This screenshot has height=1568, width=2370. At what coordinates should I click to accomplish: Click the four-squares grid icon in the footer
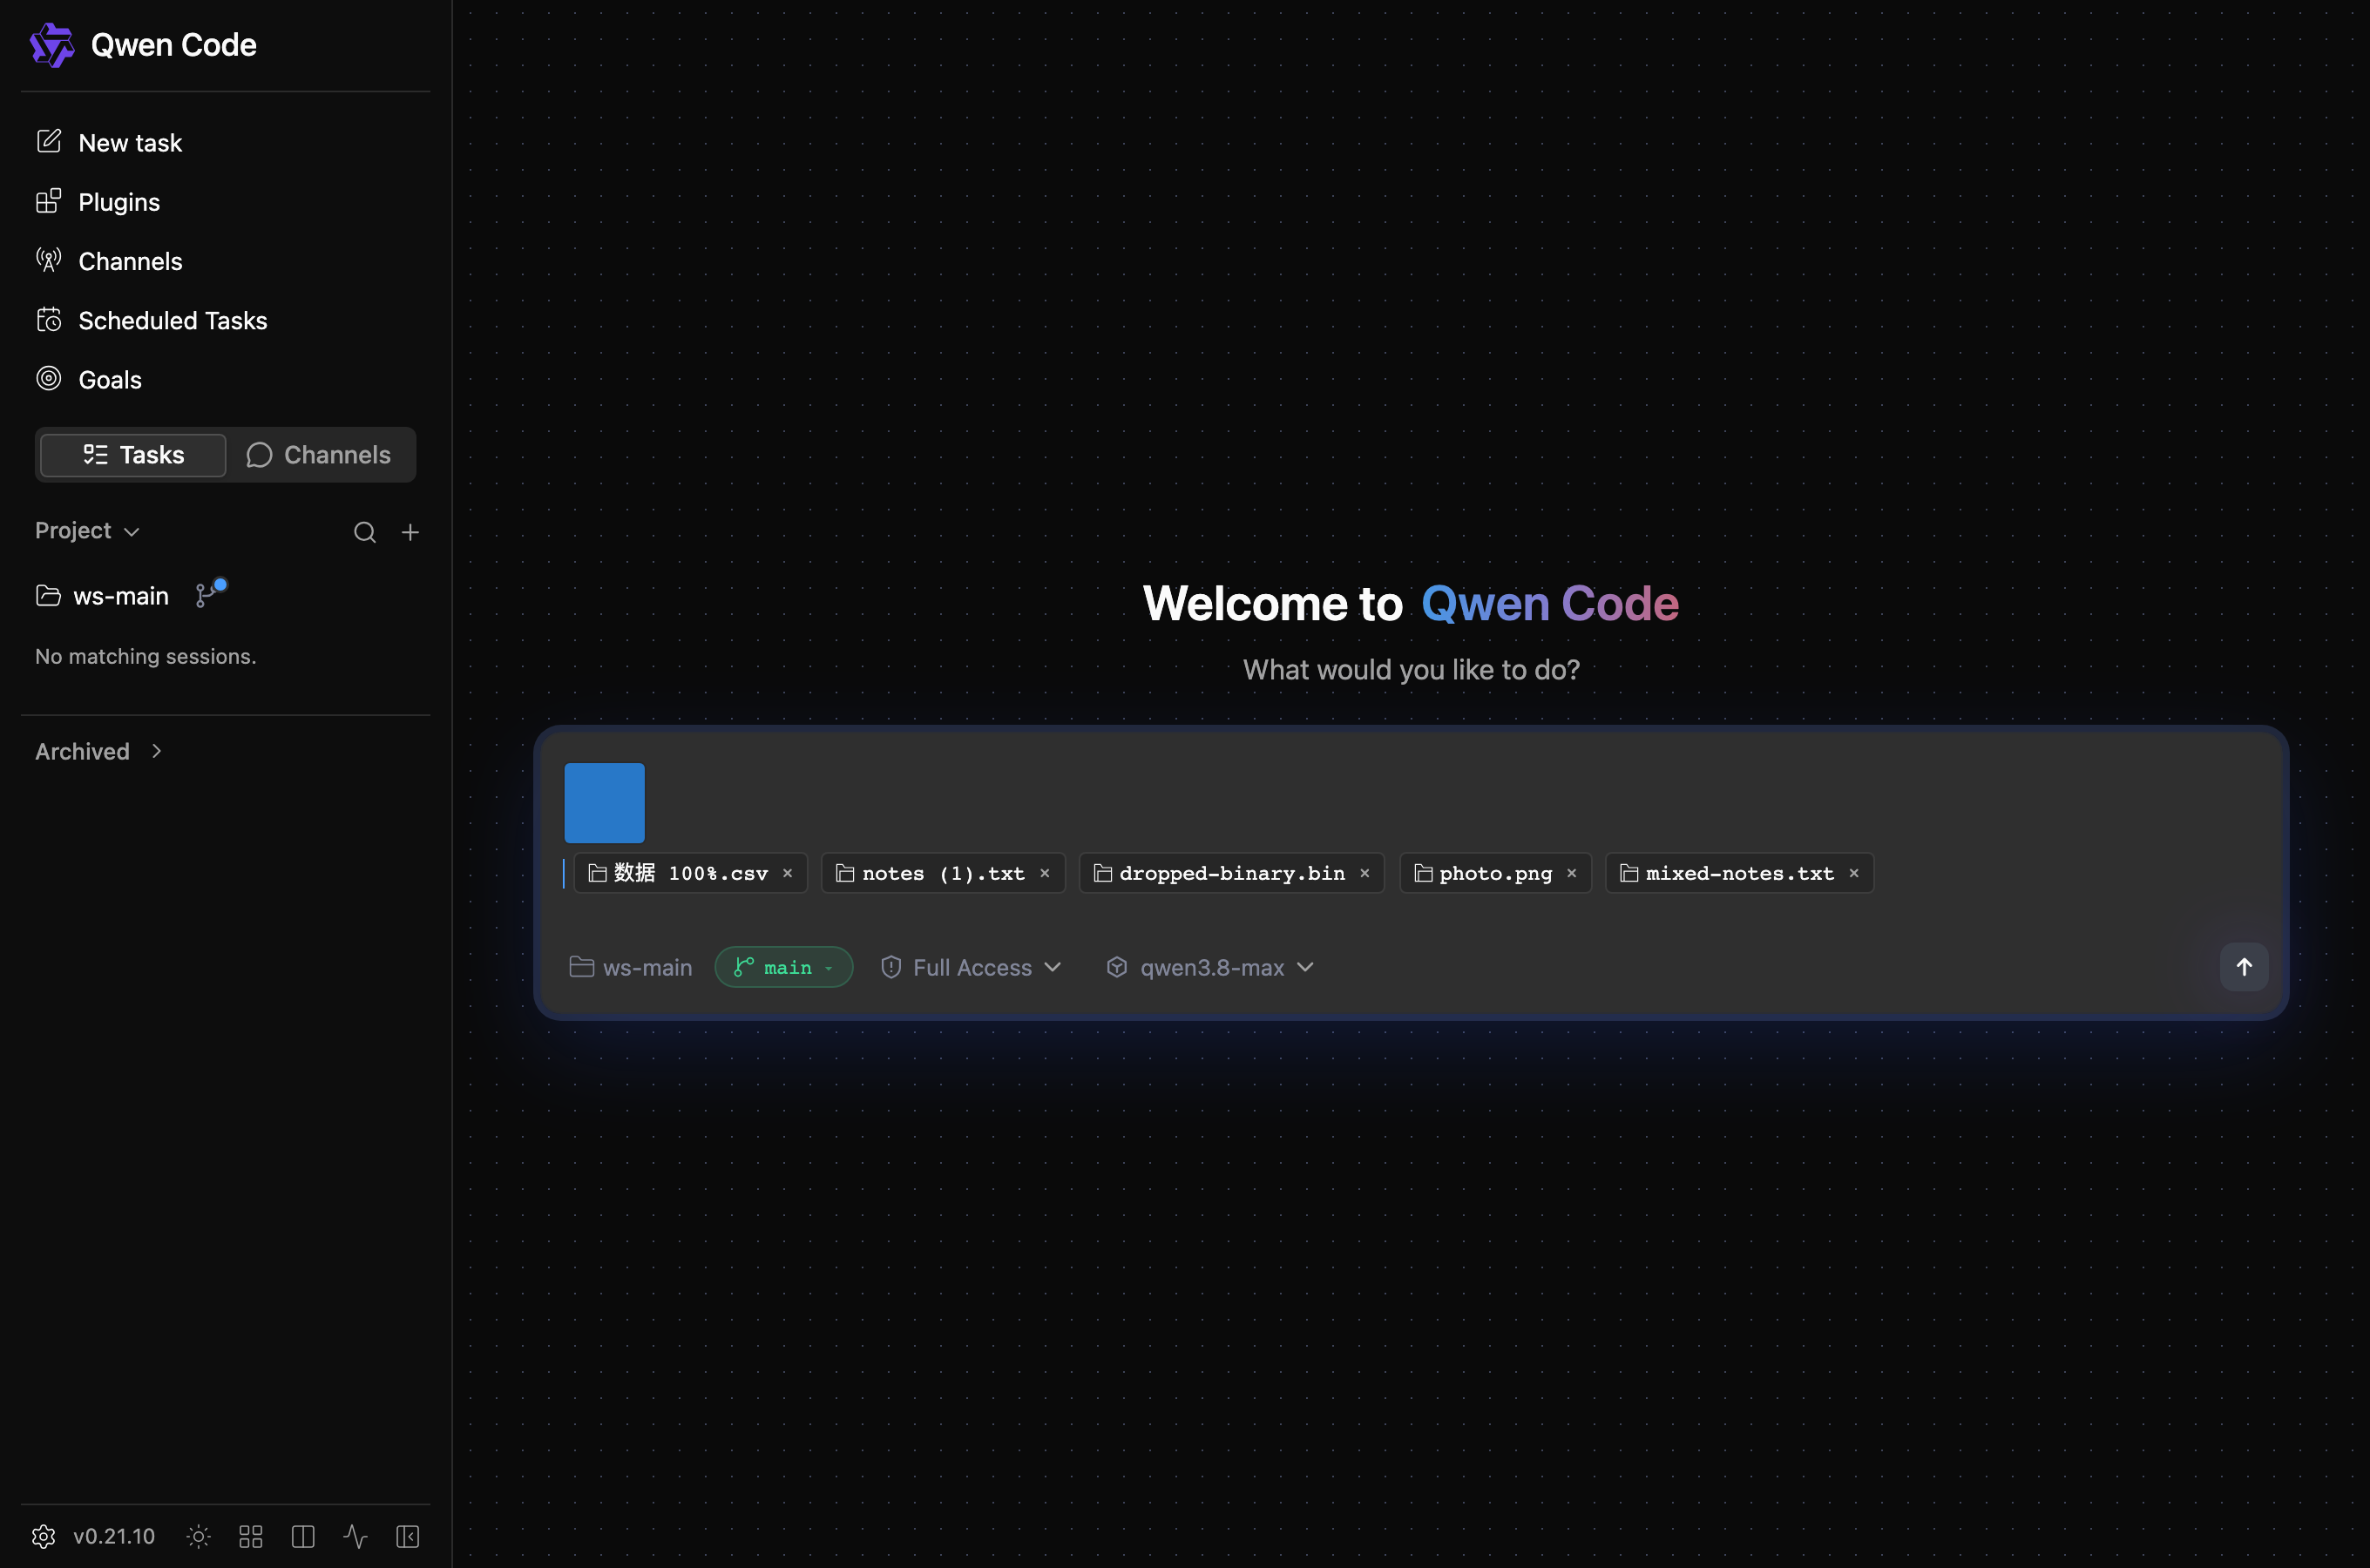[x=251, y=1537]
